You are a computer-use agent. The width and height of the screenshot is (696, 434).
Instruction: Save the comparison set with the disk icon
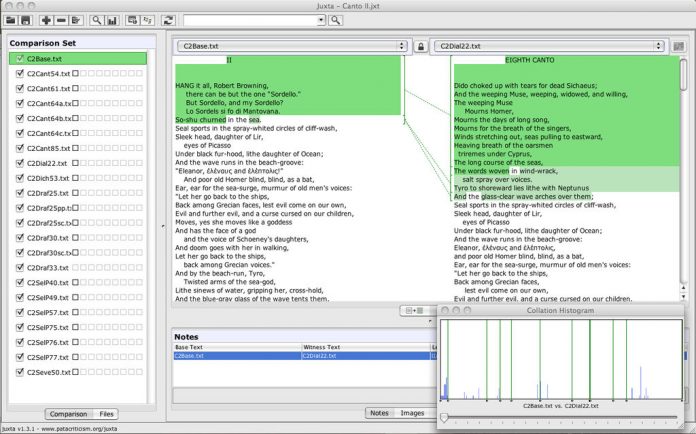click(x=26, y=20)
